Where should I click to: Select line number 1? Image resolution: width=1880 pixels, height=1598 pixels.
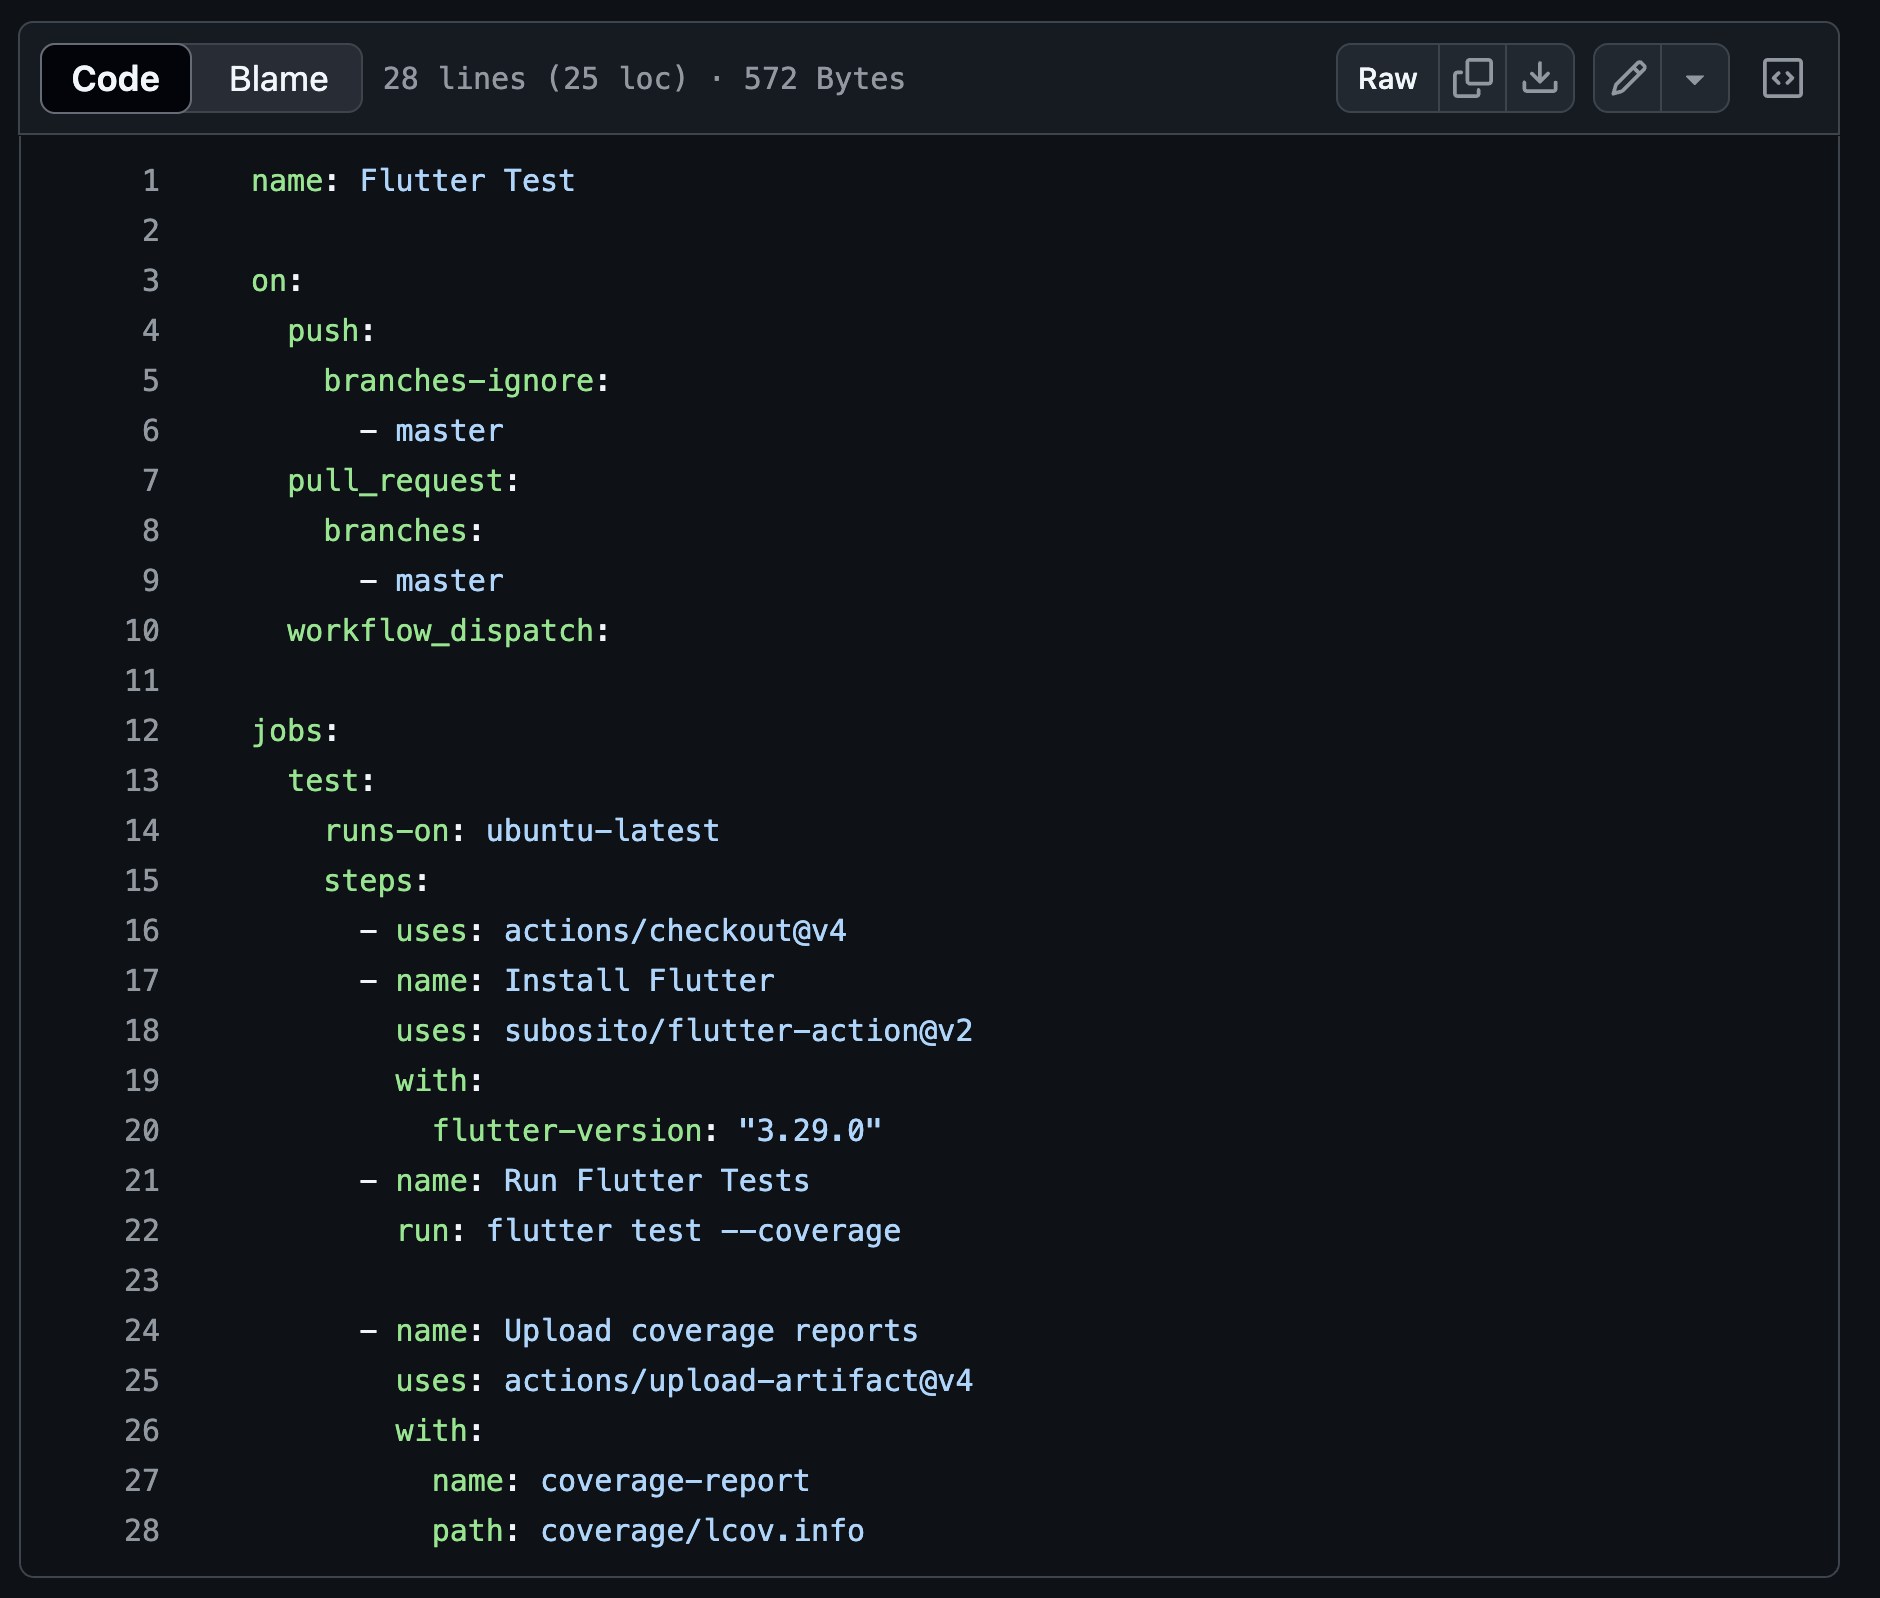coord(151,180)
